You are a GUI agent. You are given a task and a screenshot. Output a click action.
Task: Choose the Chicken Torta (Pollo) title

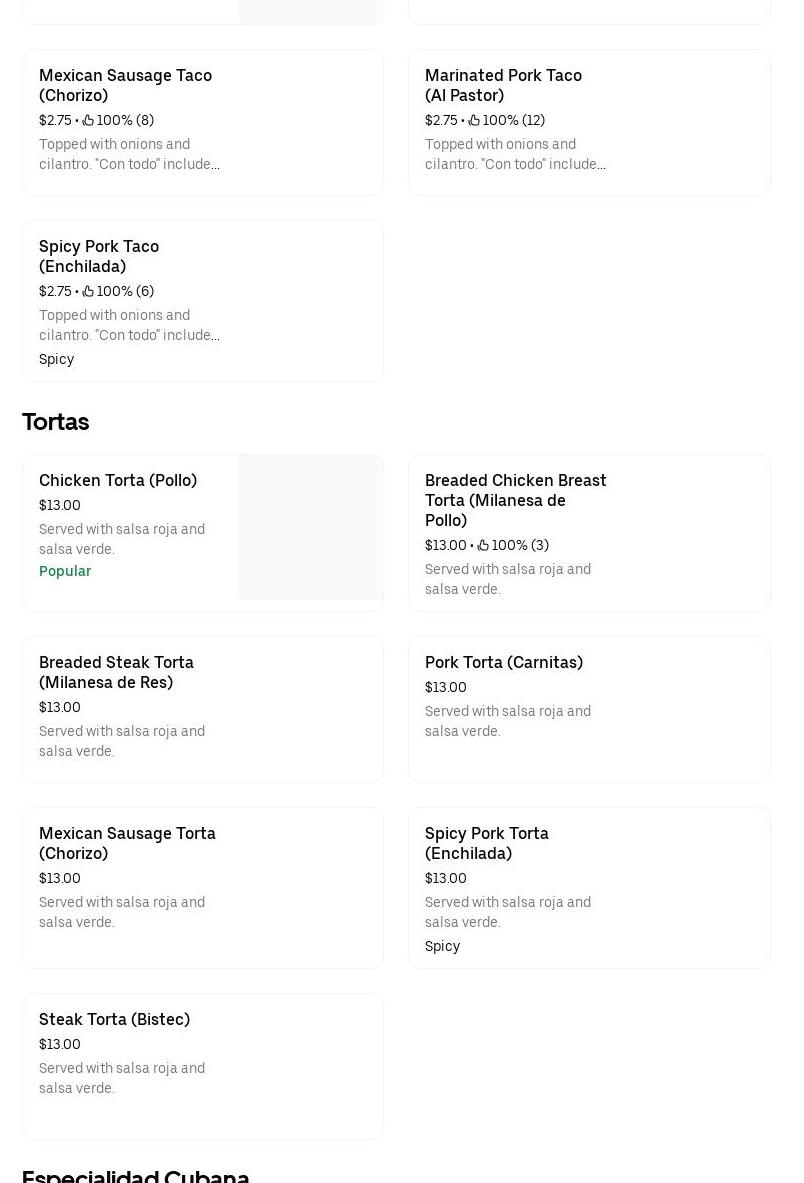coord(118,481)
